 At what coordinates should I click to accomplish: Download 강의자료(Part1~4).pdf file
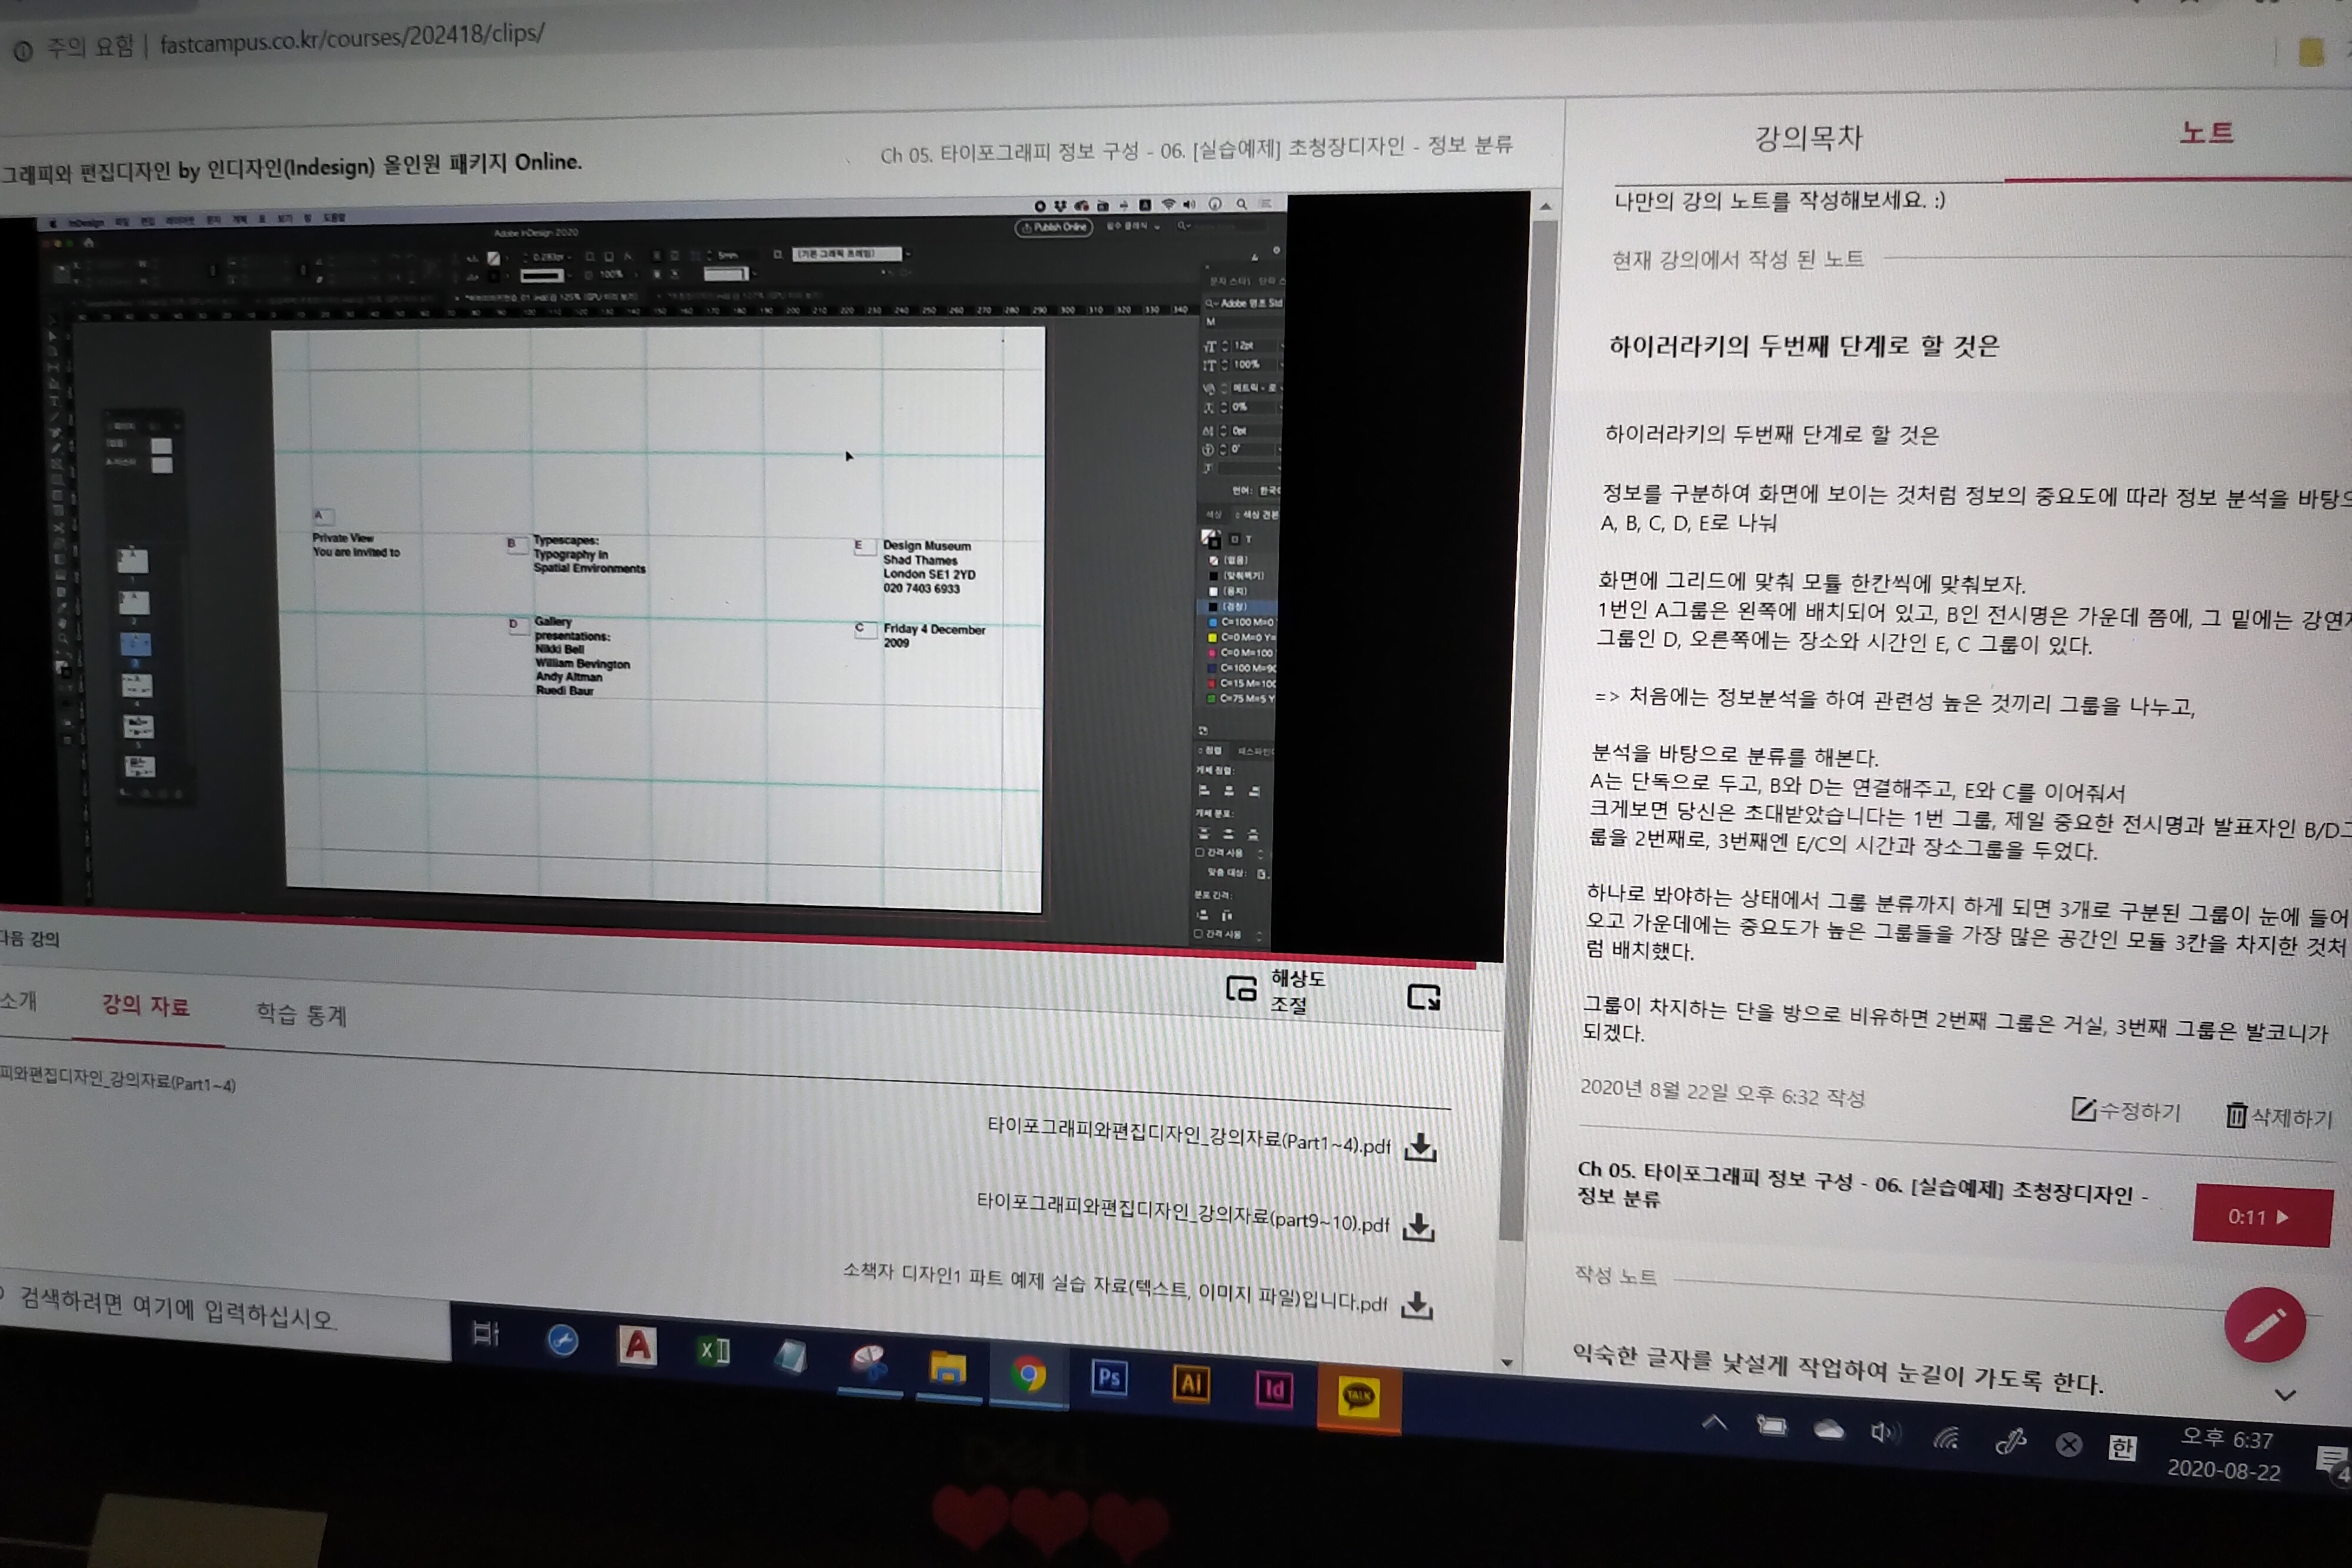pyautogui.click(x=1420, y=1147)
